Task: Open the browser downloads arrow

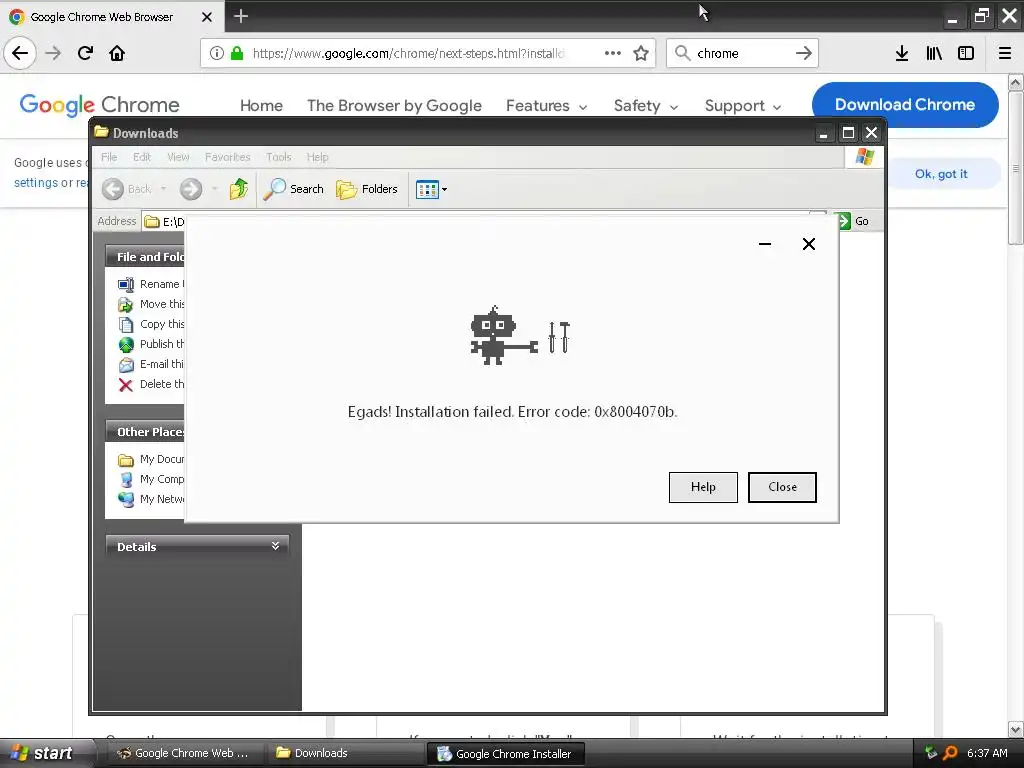Action: (x=902, y=53)
